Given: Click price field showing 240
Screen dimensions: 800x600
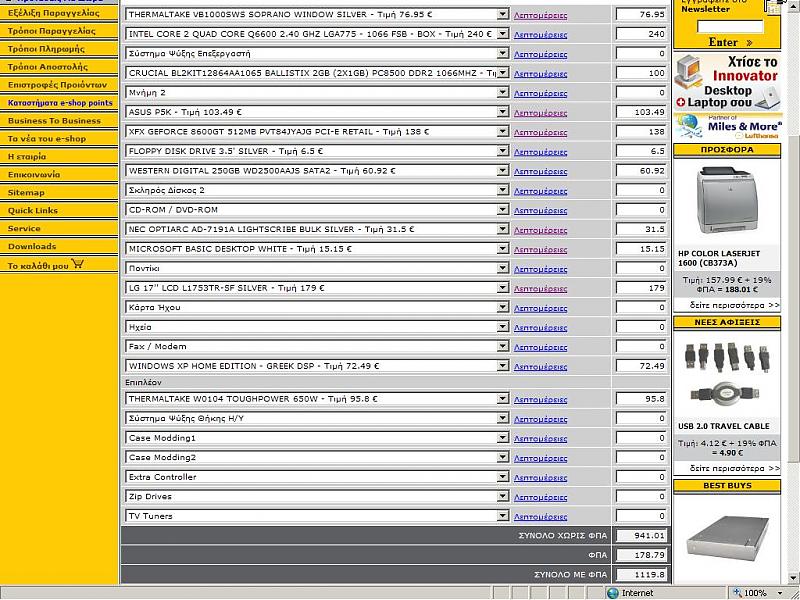Looking at the screenshot, I should tap(641, 34).
